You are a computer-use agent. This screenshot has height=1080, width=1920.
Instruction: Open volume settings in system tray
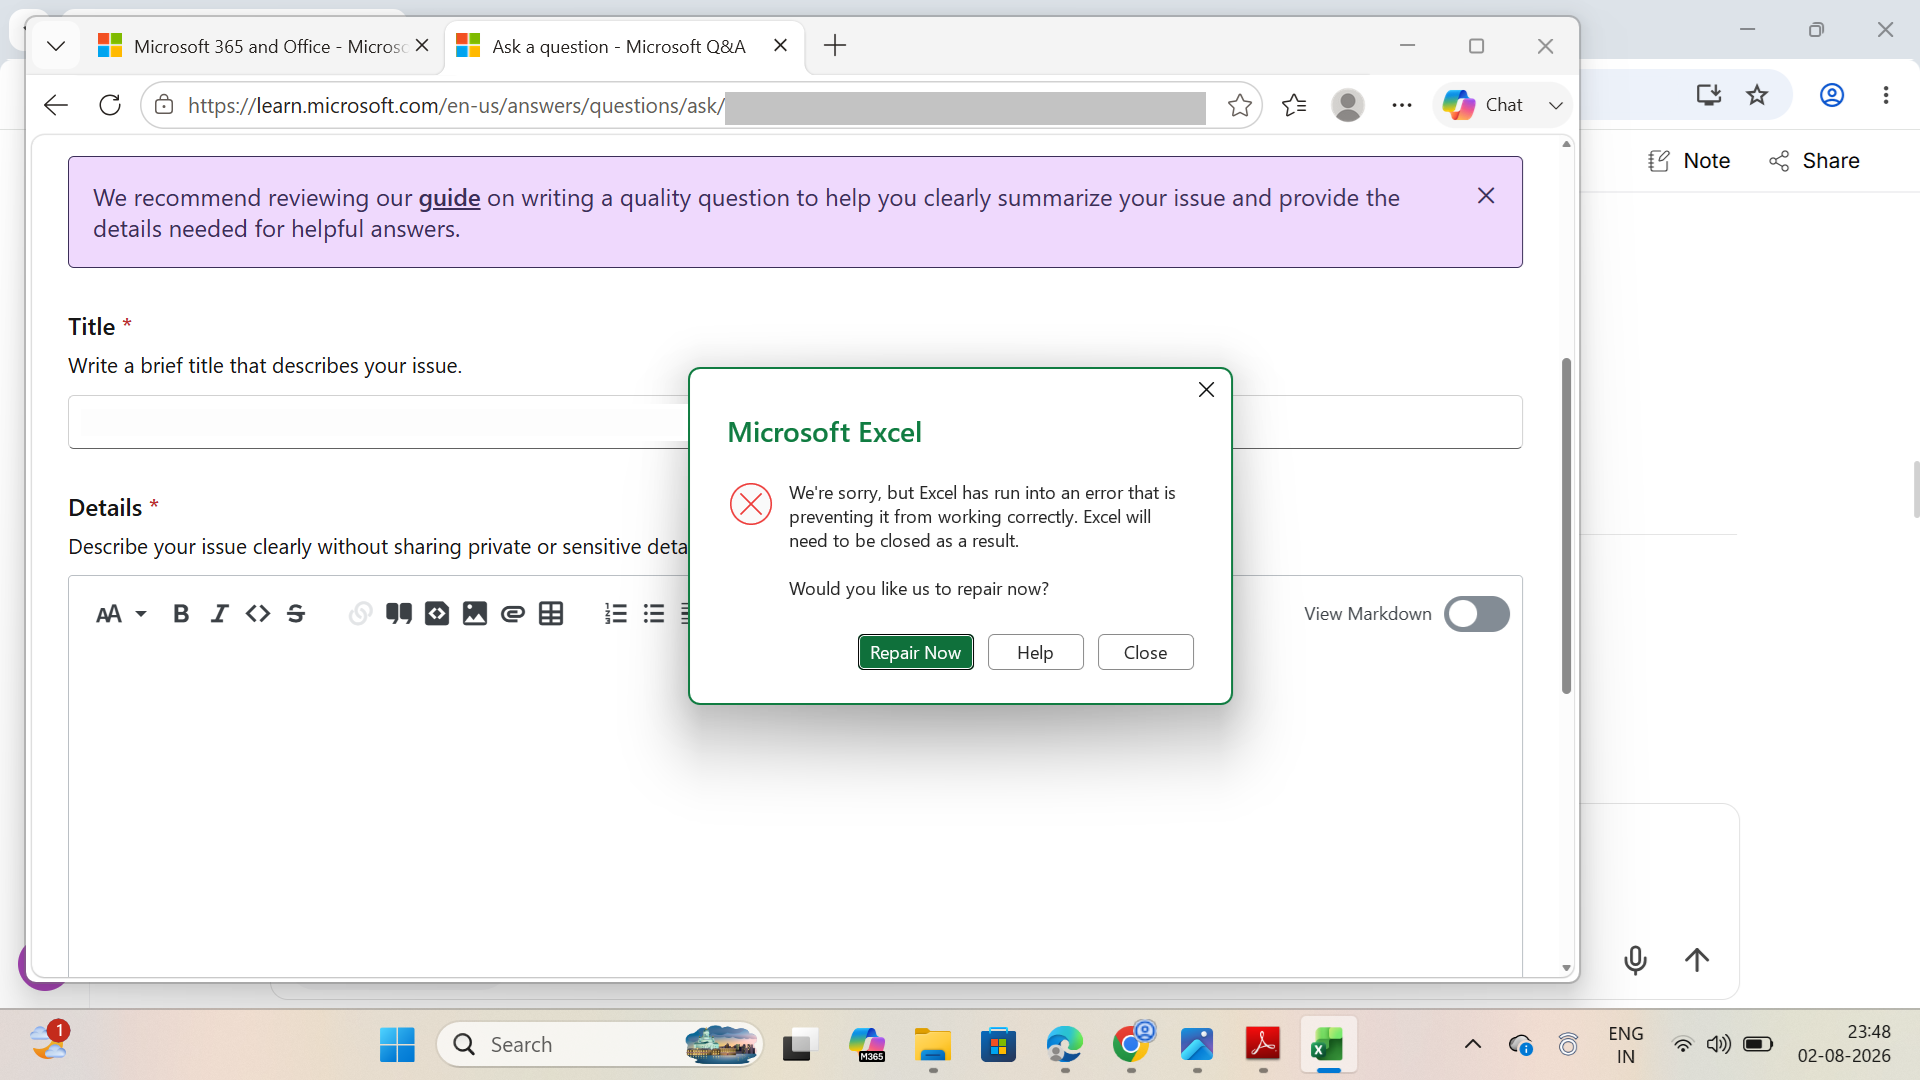[x=1718, y=1045]
